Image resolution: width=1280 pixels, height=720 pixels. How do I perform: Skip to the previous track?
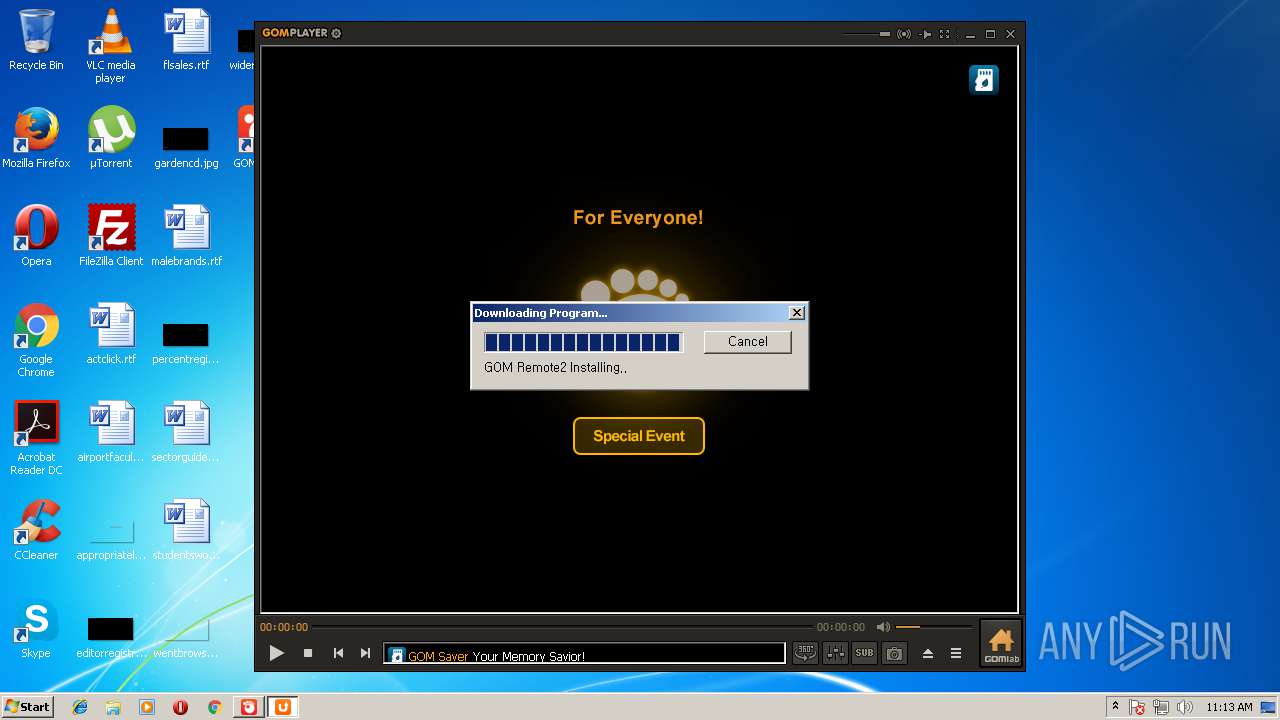click(338, 653)
